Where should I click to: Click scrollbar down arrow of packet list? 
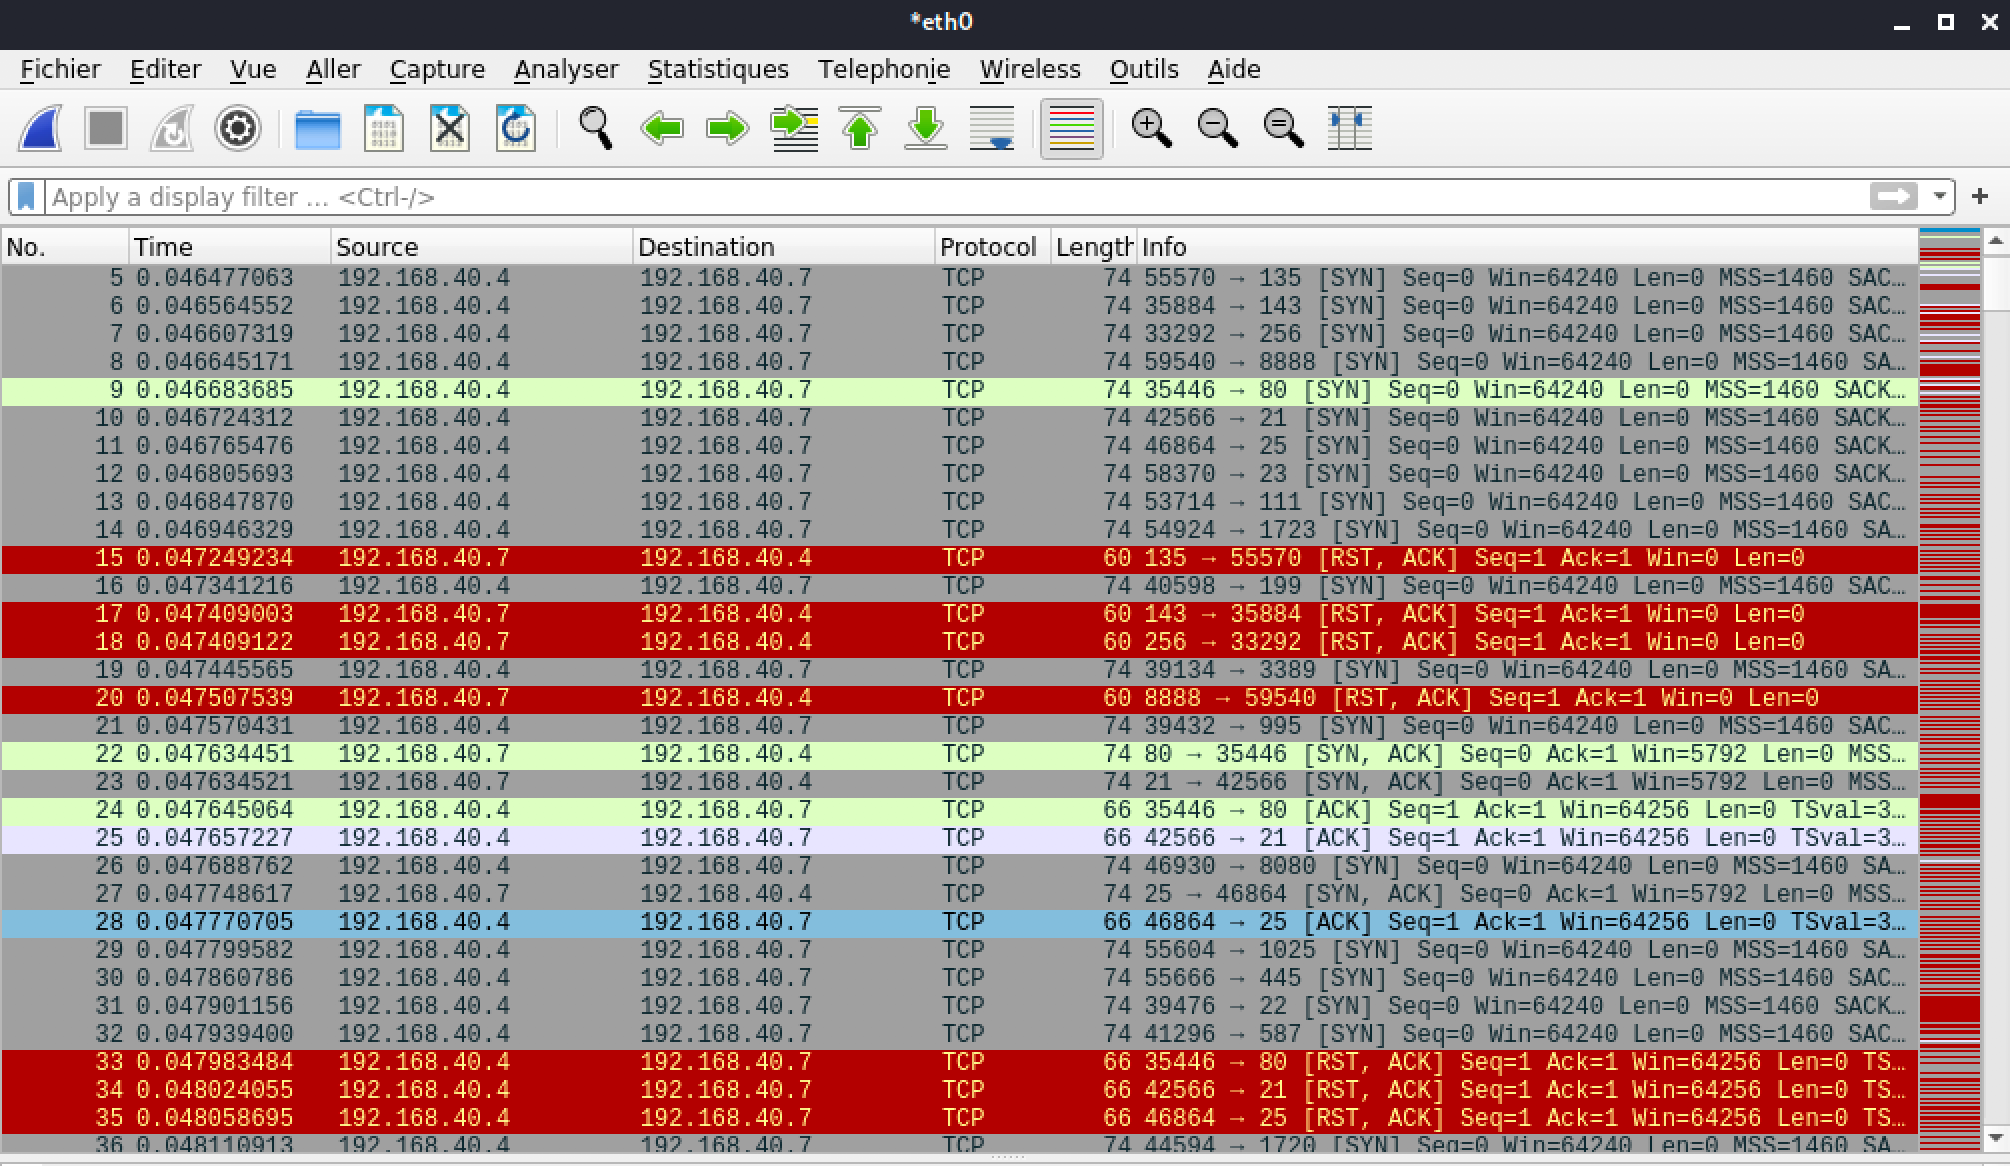point(1996,1139)
